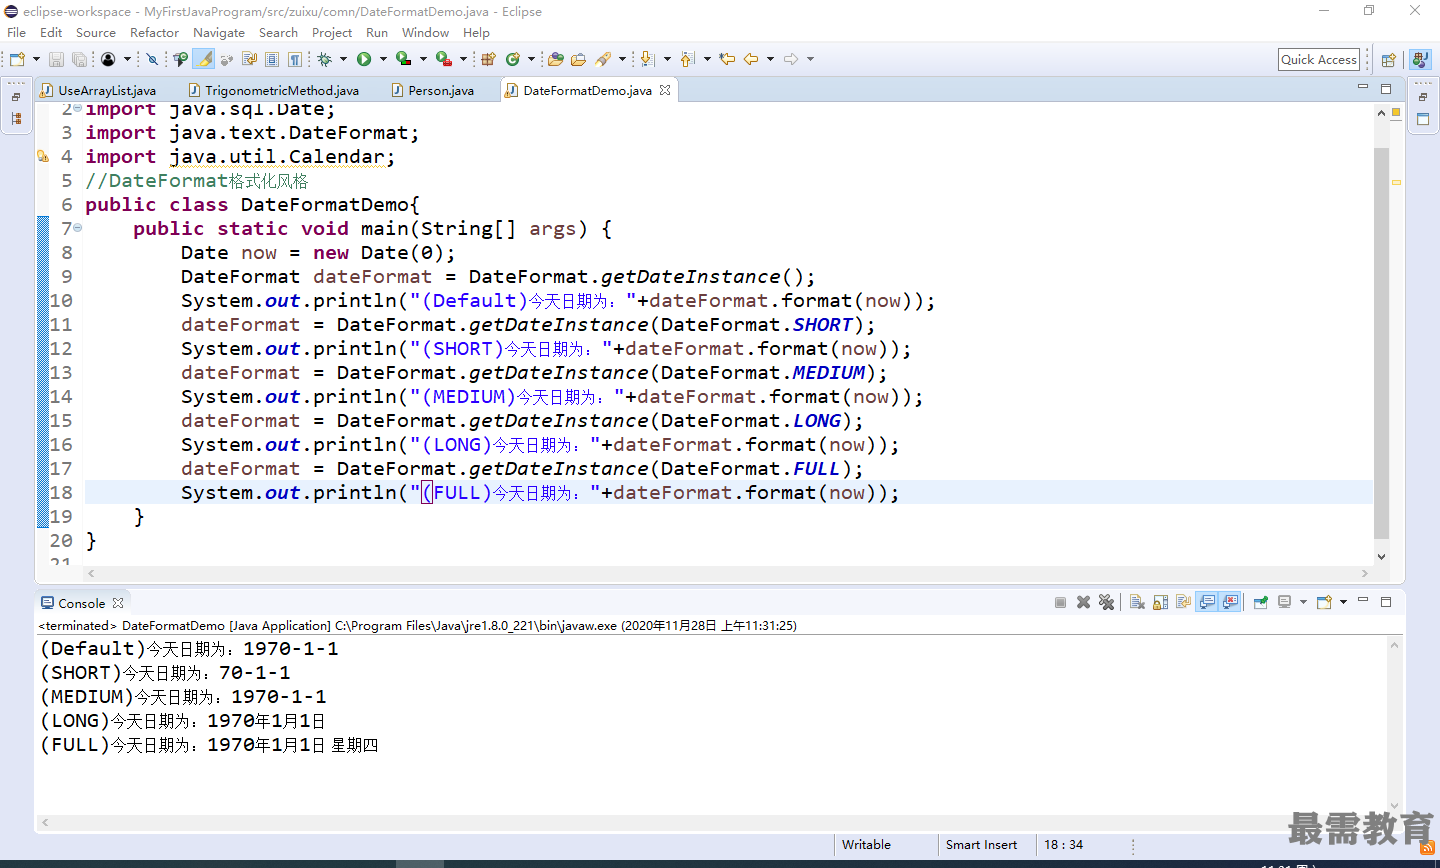This screenshot has width=1440, height=868.
Task: Click the Open Console icon
Action: coord(1325,602)
